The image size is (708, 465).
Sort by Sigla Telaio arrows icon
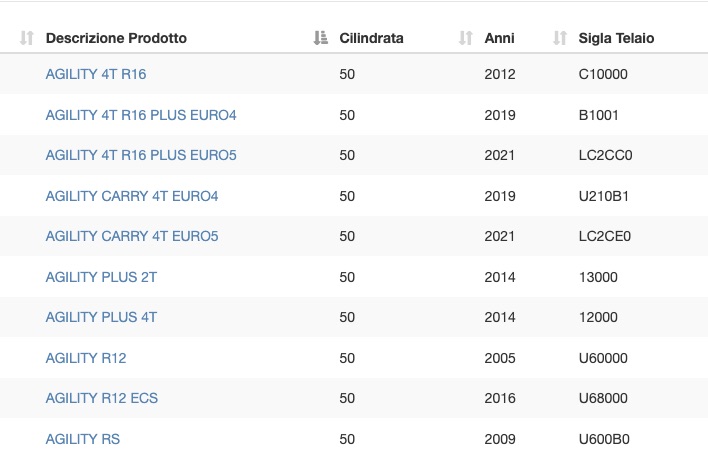[560, 38]
